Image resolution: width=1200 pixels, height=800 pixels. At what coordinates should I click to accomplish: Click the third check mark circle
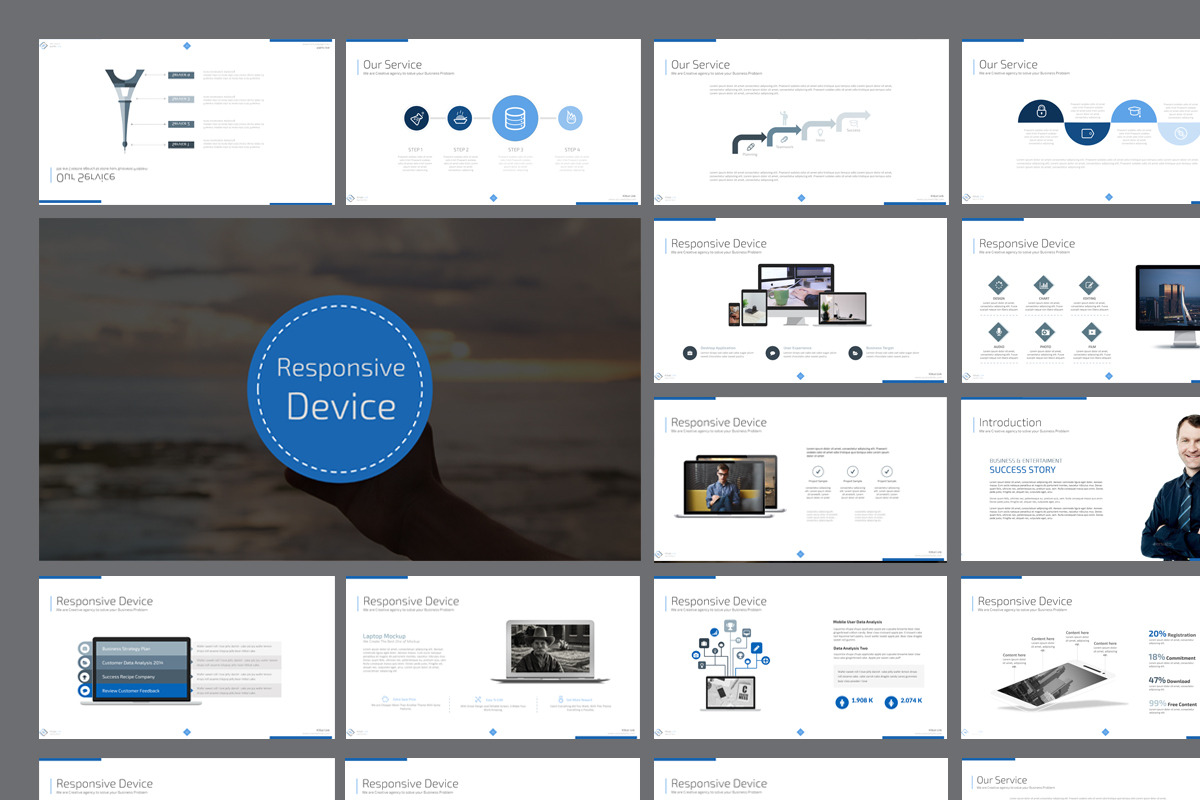tap(886, 472)
